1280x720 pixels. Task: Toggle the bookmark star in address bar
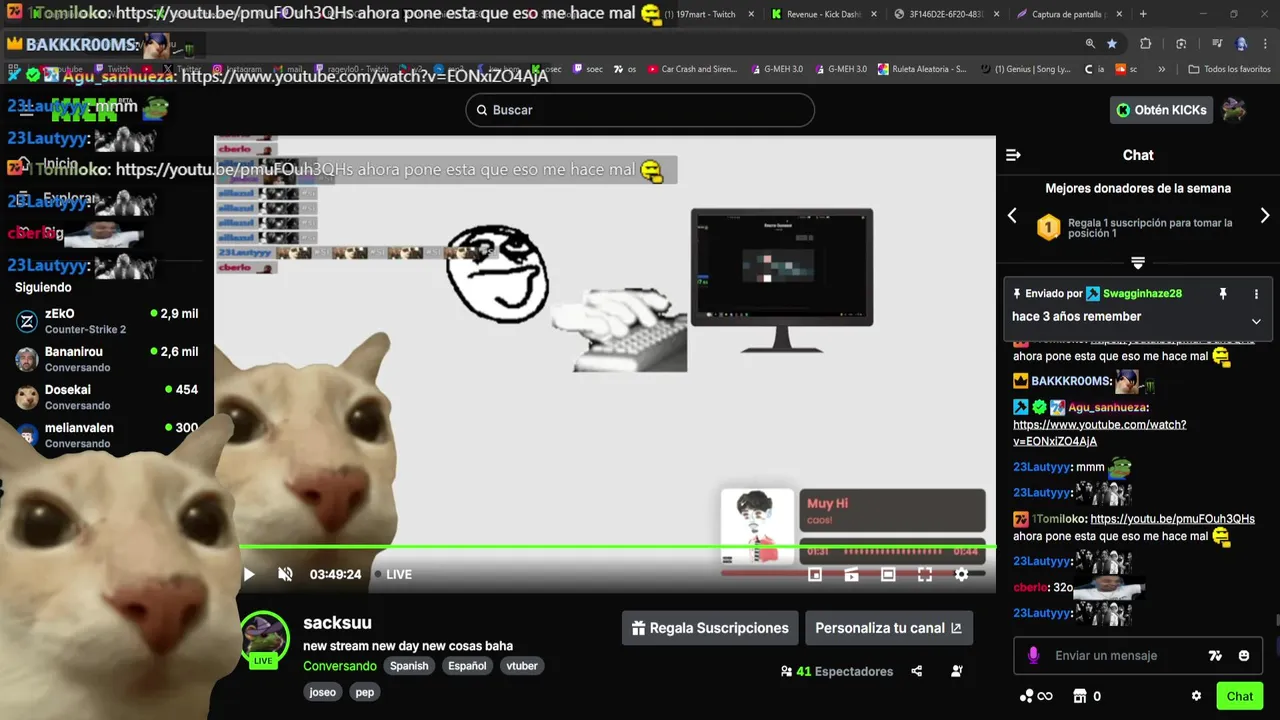click(1112, 44)
